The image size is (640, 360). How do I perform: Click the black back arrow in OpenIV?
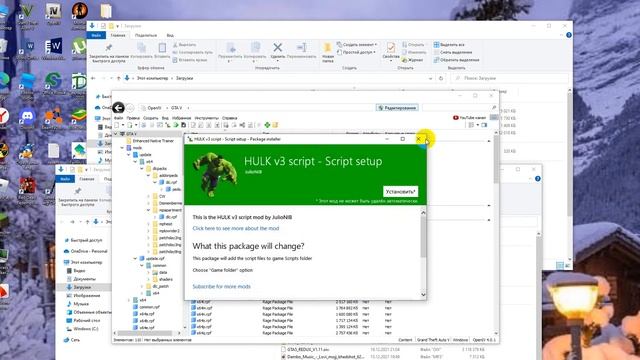pos(118,108)
